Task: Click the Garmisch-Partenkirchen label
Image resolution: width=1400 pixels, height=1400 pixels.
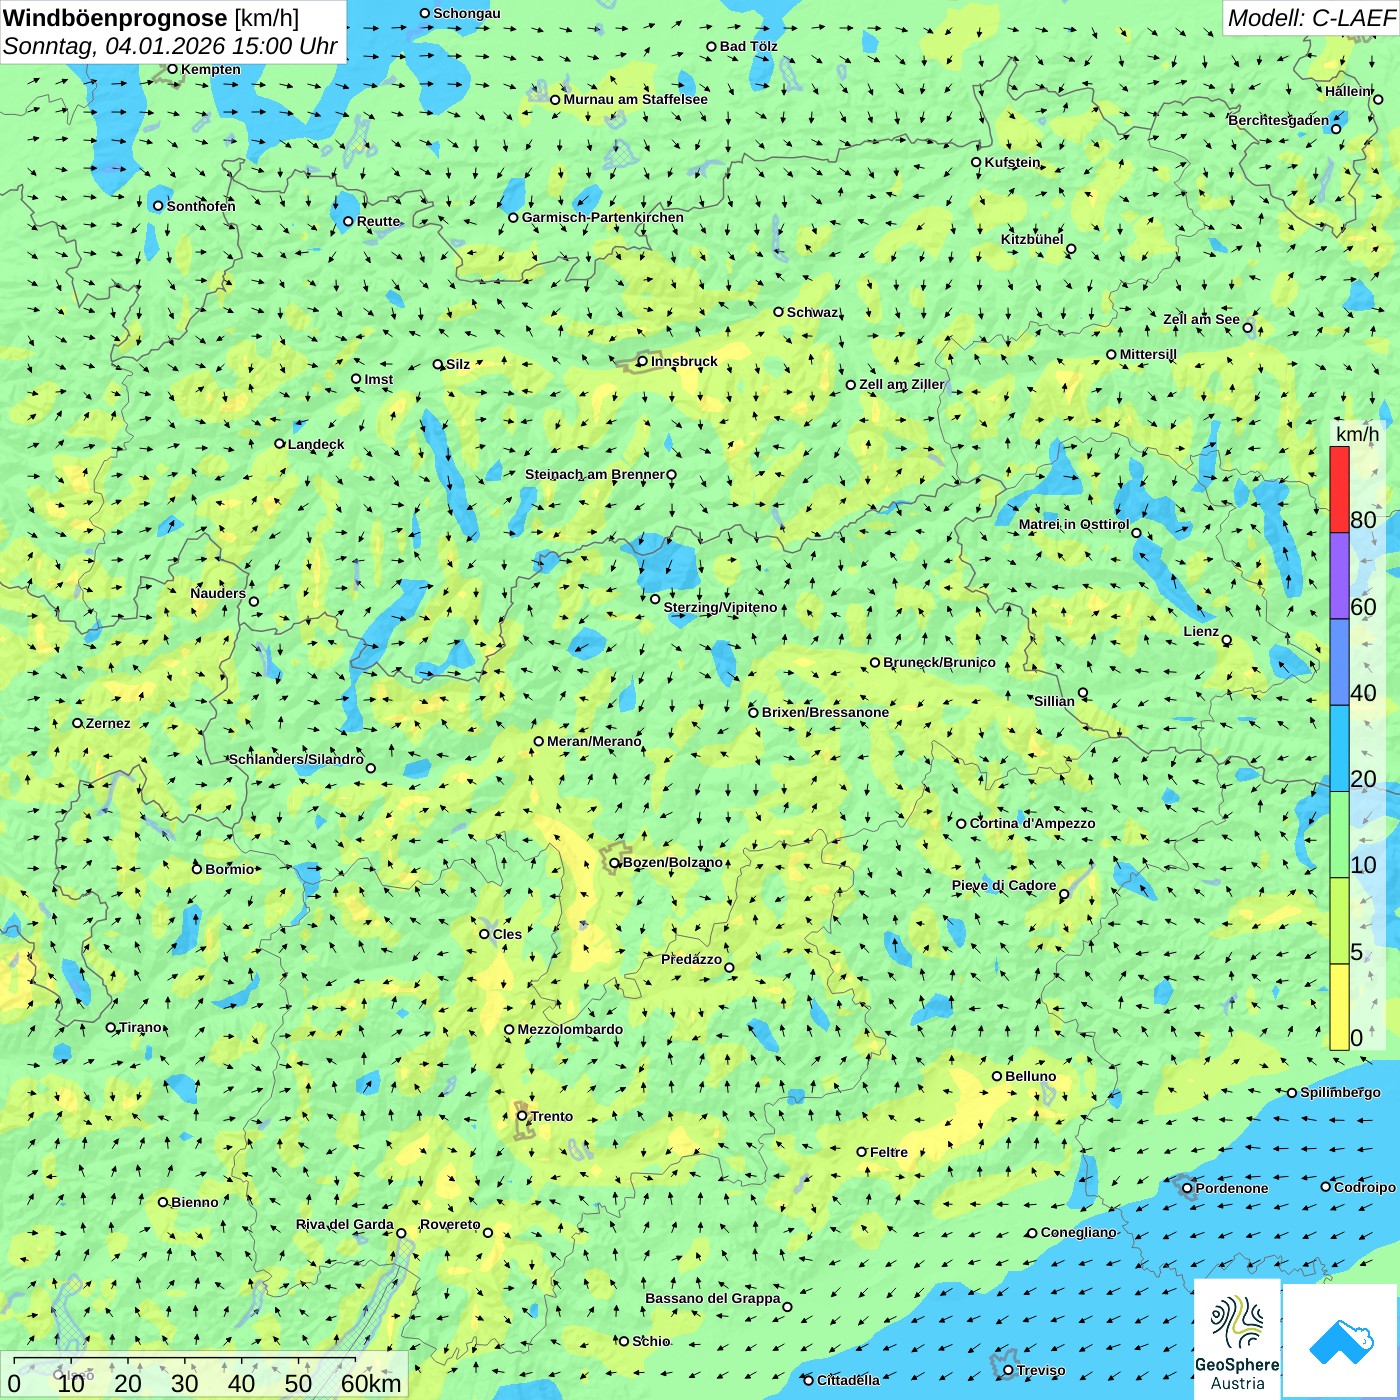Action: 603,217
